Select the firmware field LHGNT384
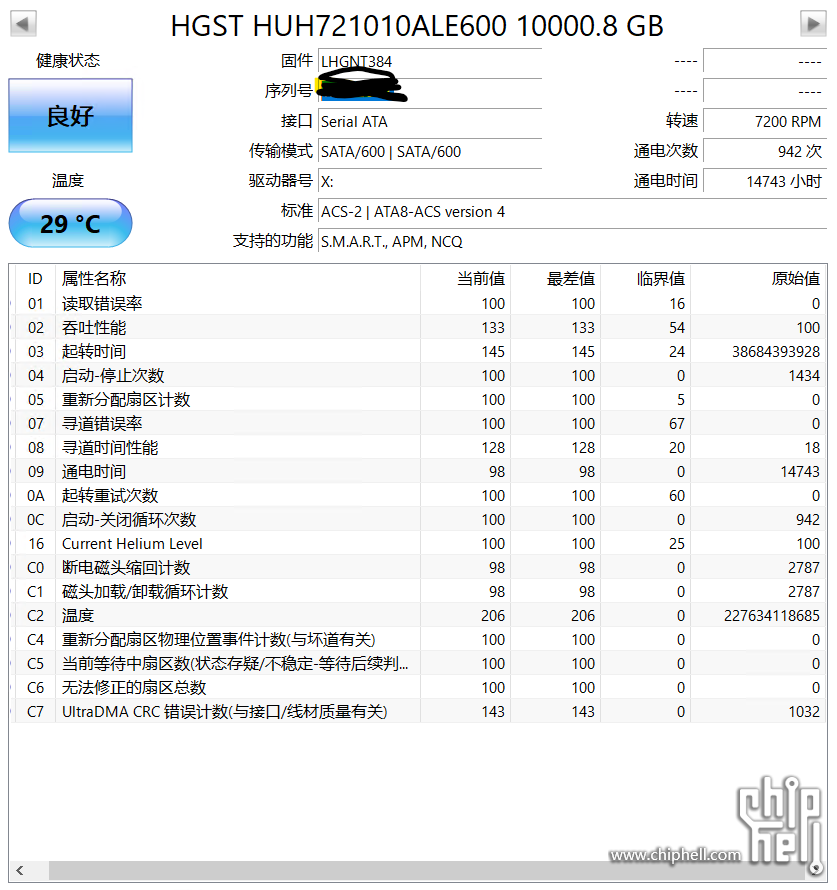Image resolution: width=837 pixels, height=890 pixels. 430,61
